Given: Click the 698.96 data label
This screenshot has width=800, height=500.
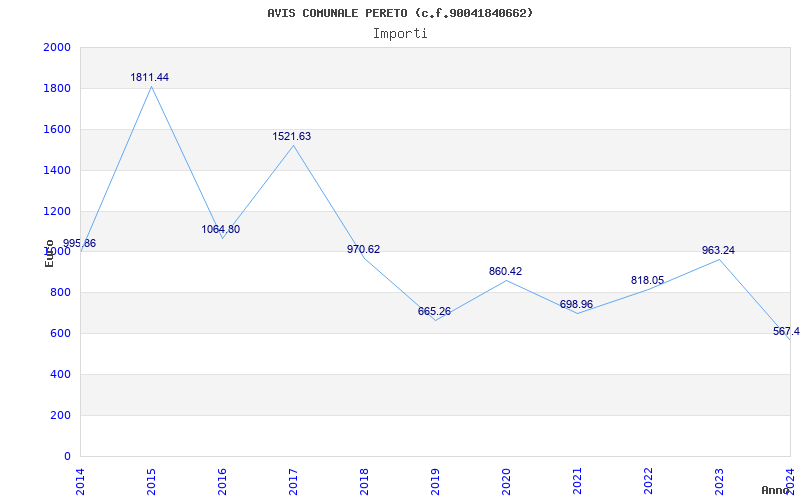Looking at the screenshot, I should click(x=577, y=305).
